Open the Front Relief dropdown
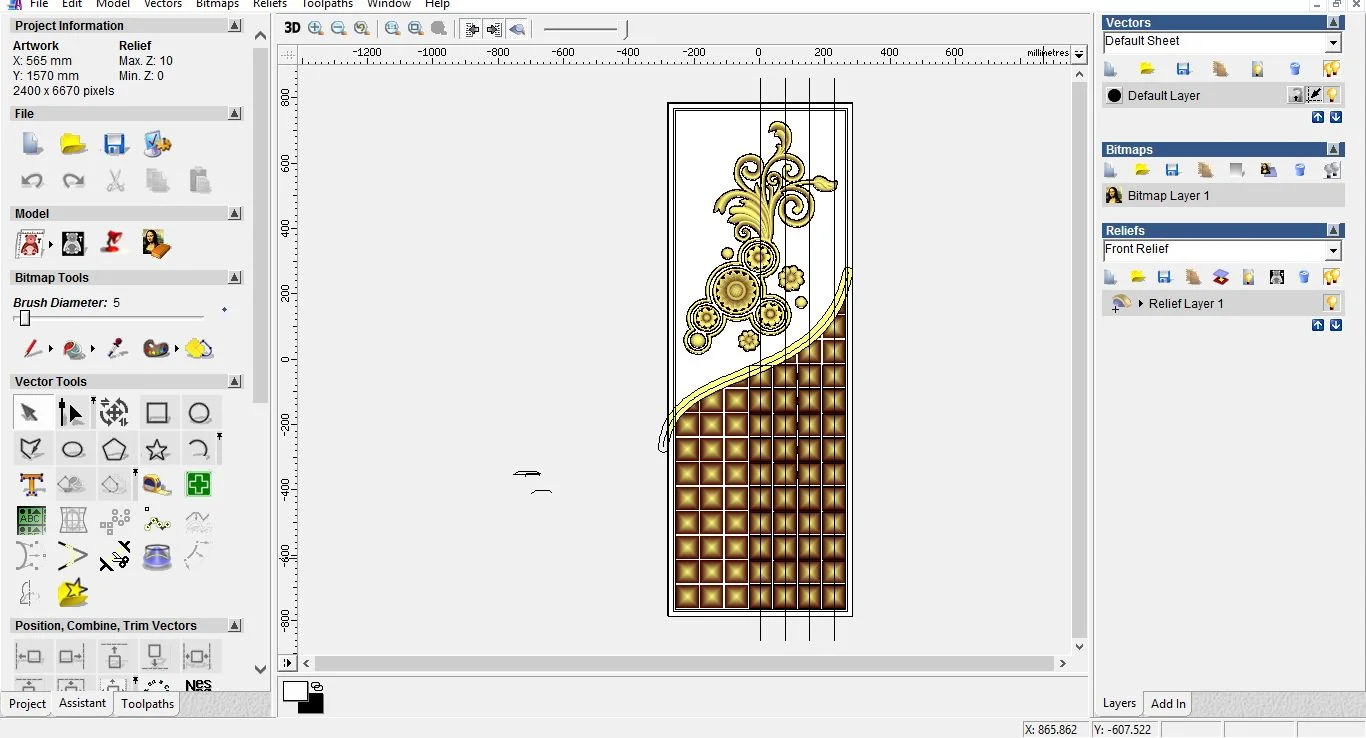Screen dimensions: 1366x738 pos(1332,251)
